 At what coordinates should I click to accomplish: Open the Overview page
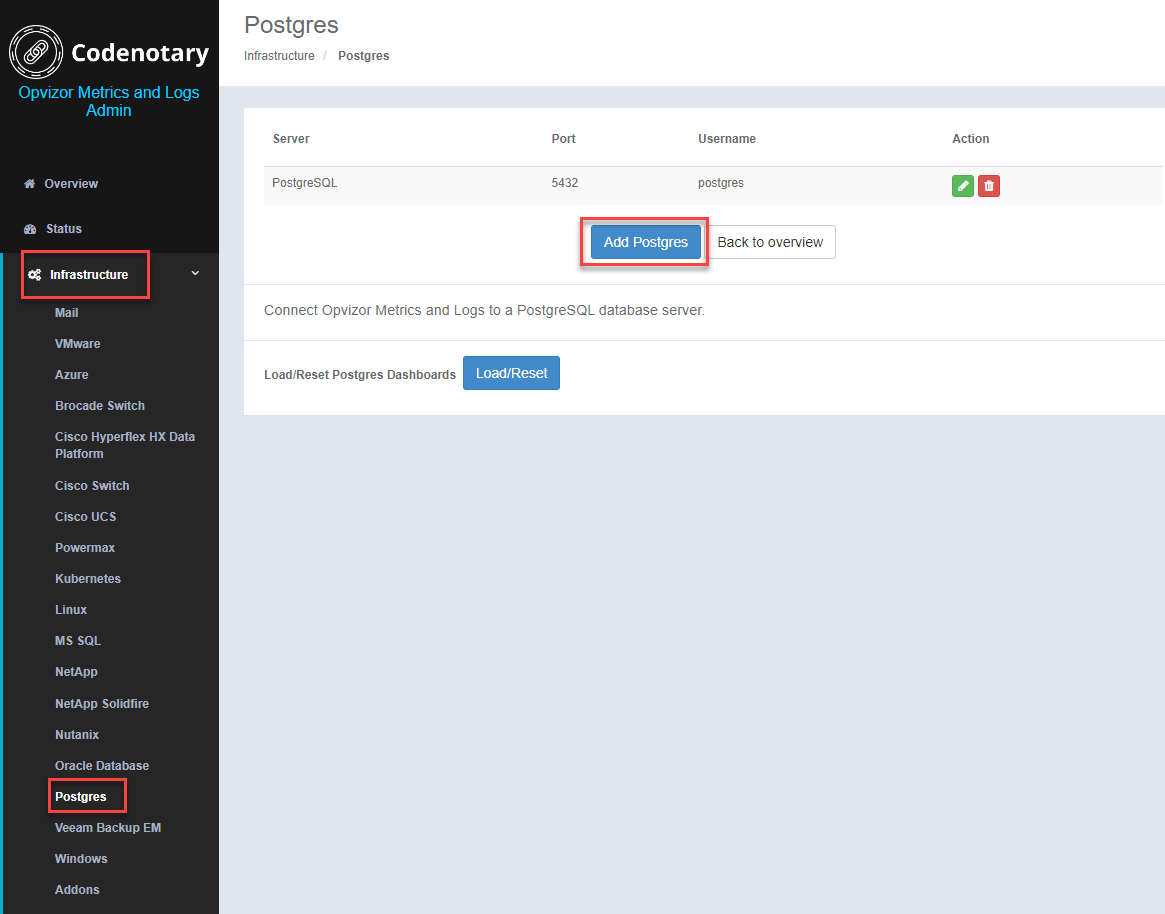click(71, 184)
